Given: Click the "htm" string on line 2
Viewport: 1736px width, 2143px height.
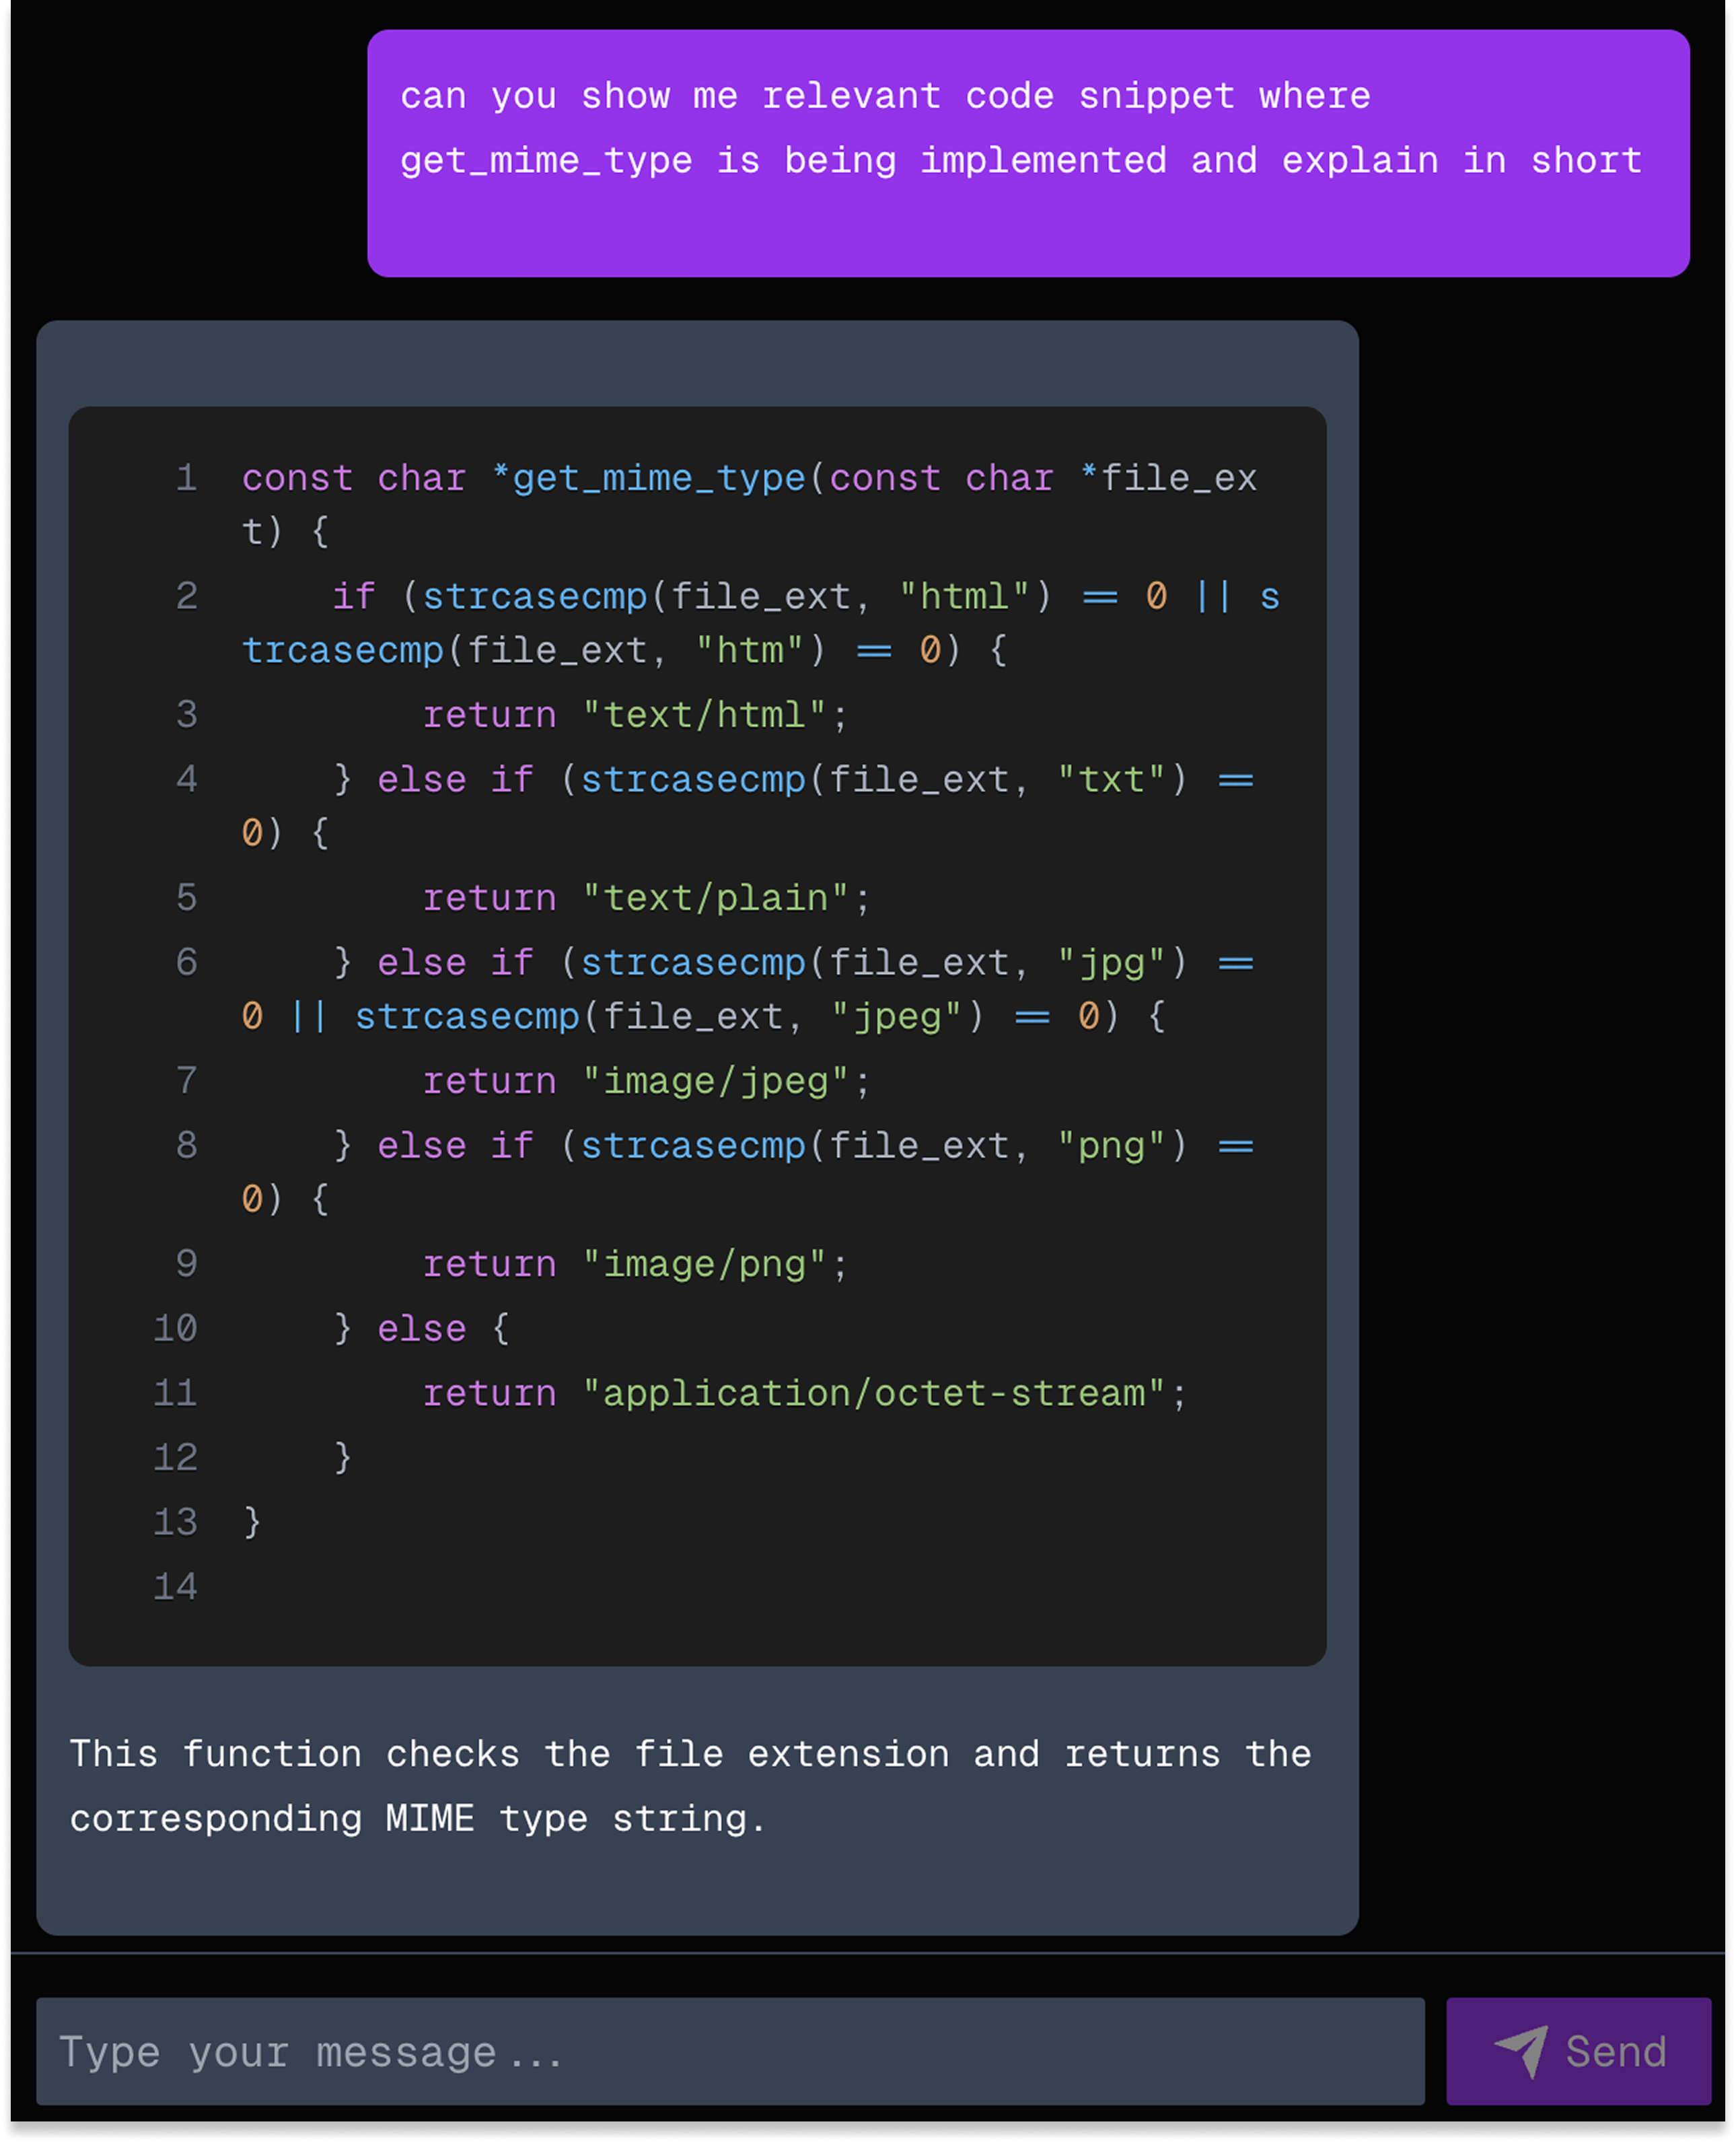Looking at the screenshot, I should coord(750,651).
